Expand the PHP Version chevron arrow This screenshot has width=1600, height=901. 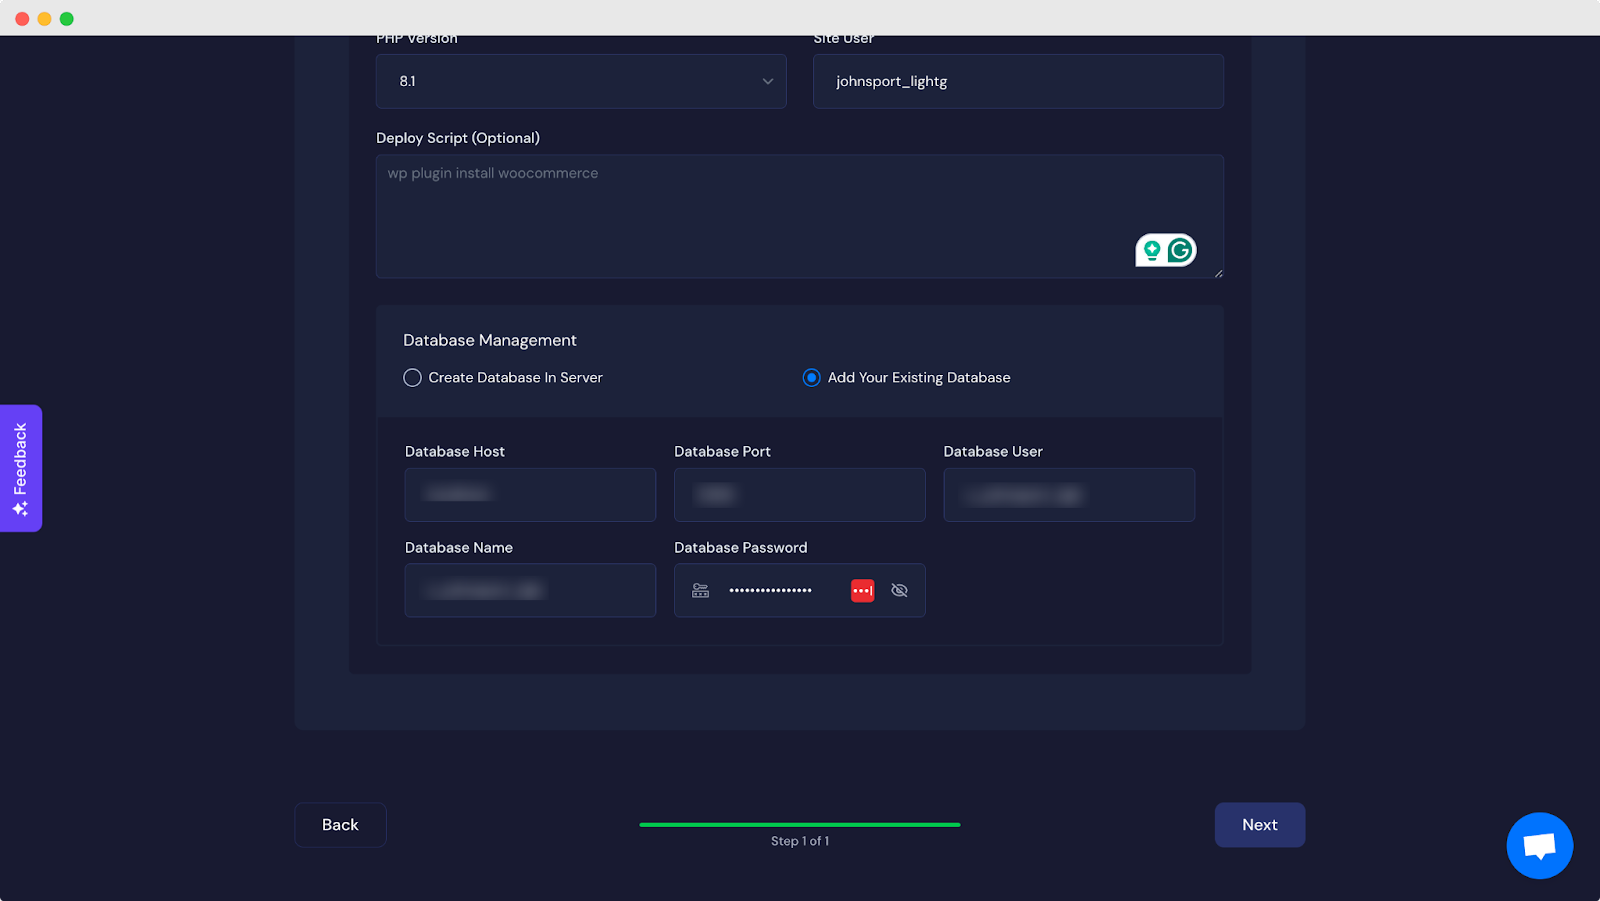tap(767, 81)
